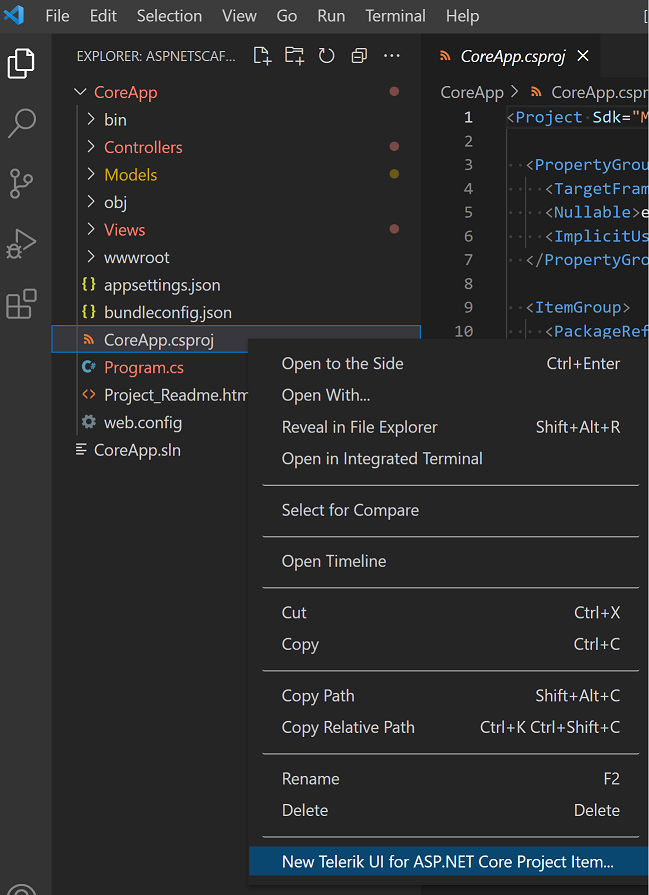Click the C# icon beside Program.cs
This screenshot has width=649, height=895.
pos(88,366)
